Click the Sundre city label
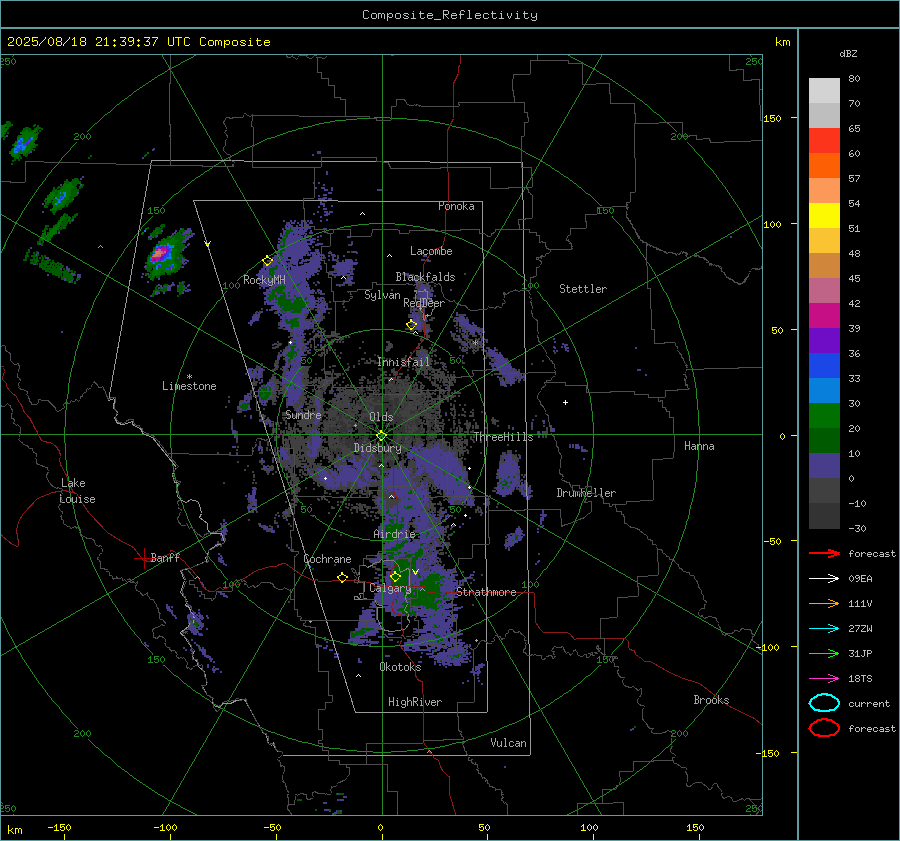Viewport: 900px width, 841px height. 303,414
